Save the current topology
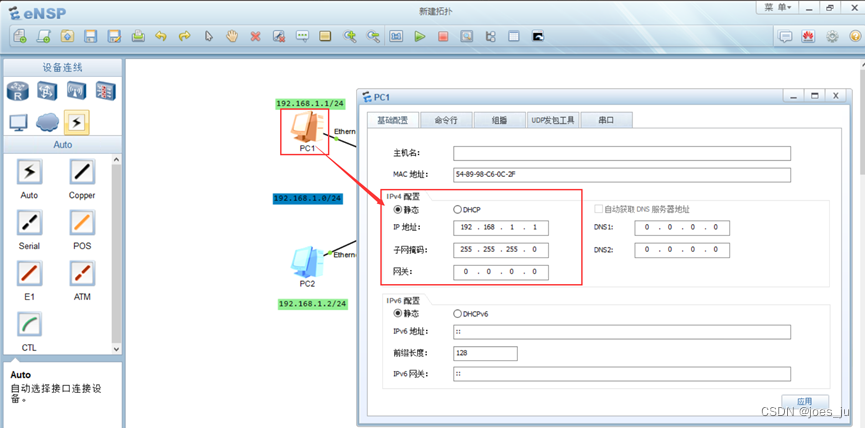Viewport: 865px width, 428px height. pyautogui.click(x=90, y=36)
